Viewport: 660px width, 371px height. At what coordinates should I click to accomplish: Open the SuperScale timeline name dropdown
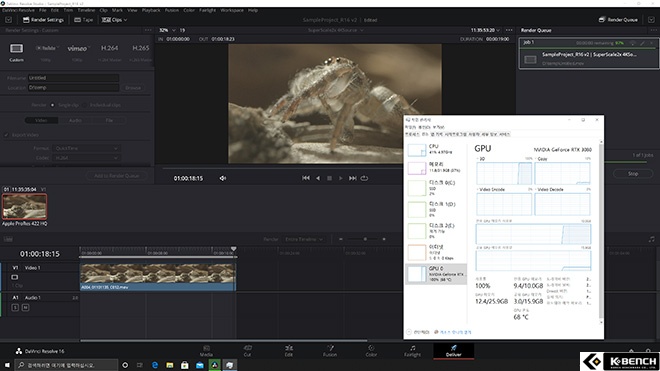coord(335,30)
